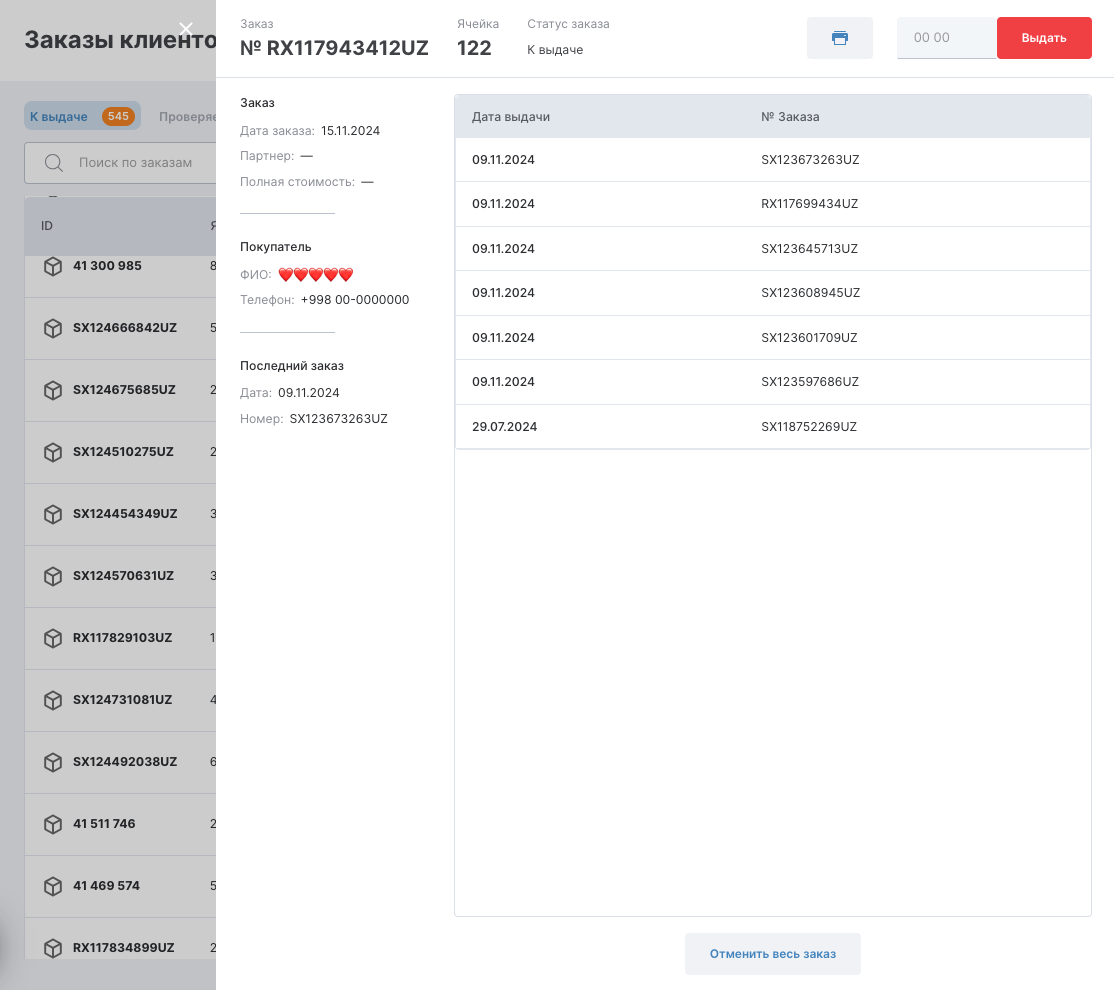1114x990 pixels.
Task: Click box icon of SX124731081UZ
Action: click(x=53, y=700)
